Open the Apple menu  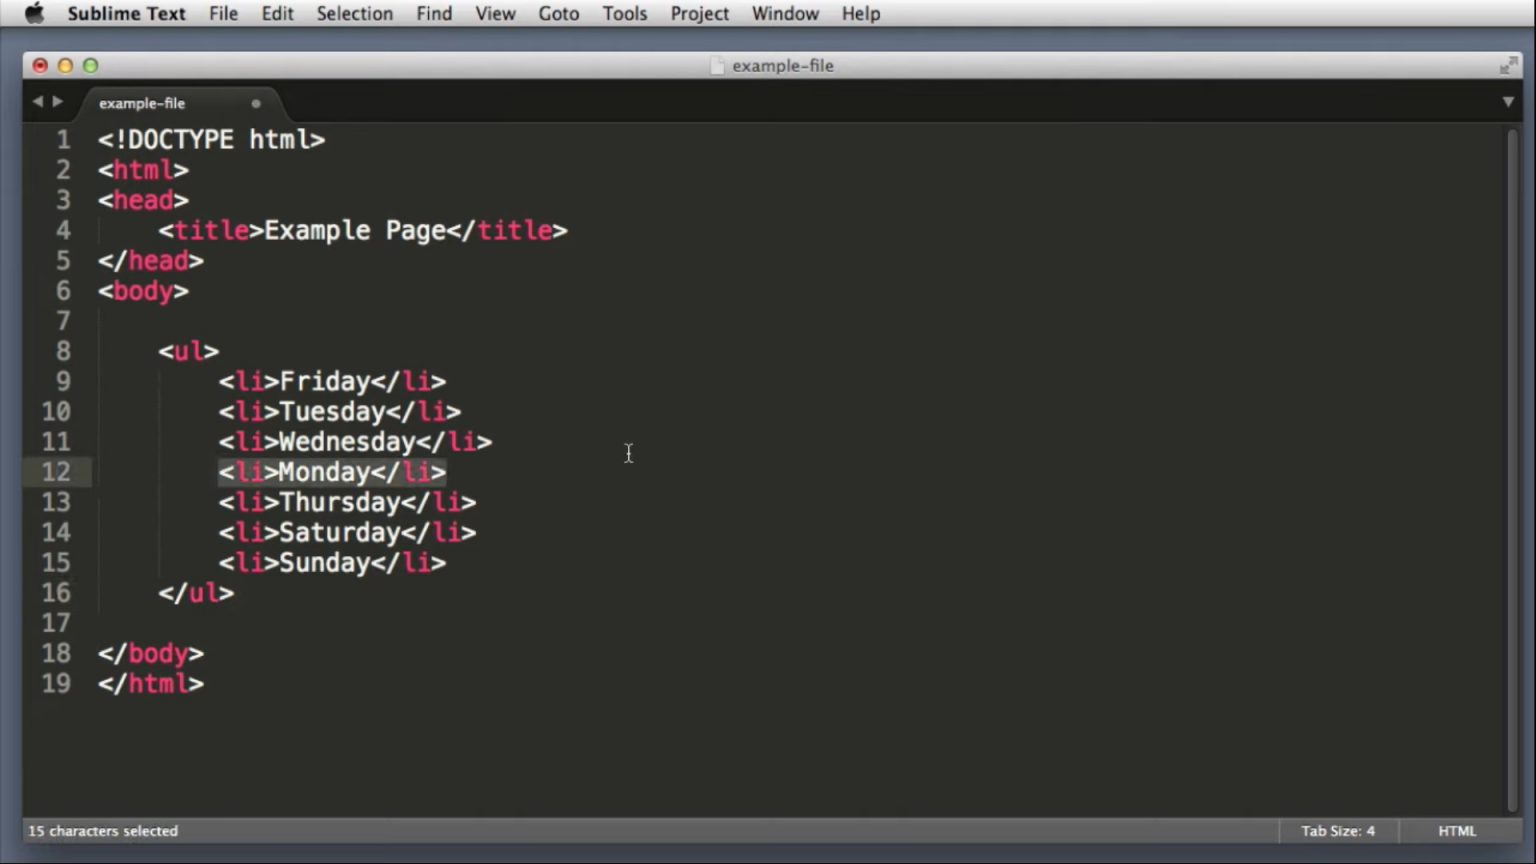point(33,13)
